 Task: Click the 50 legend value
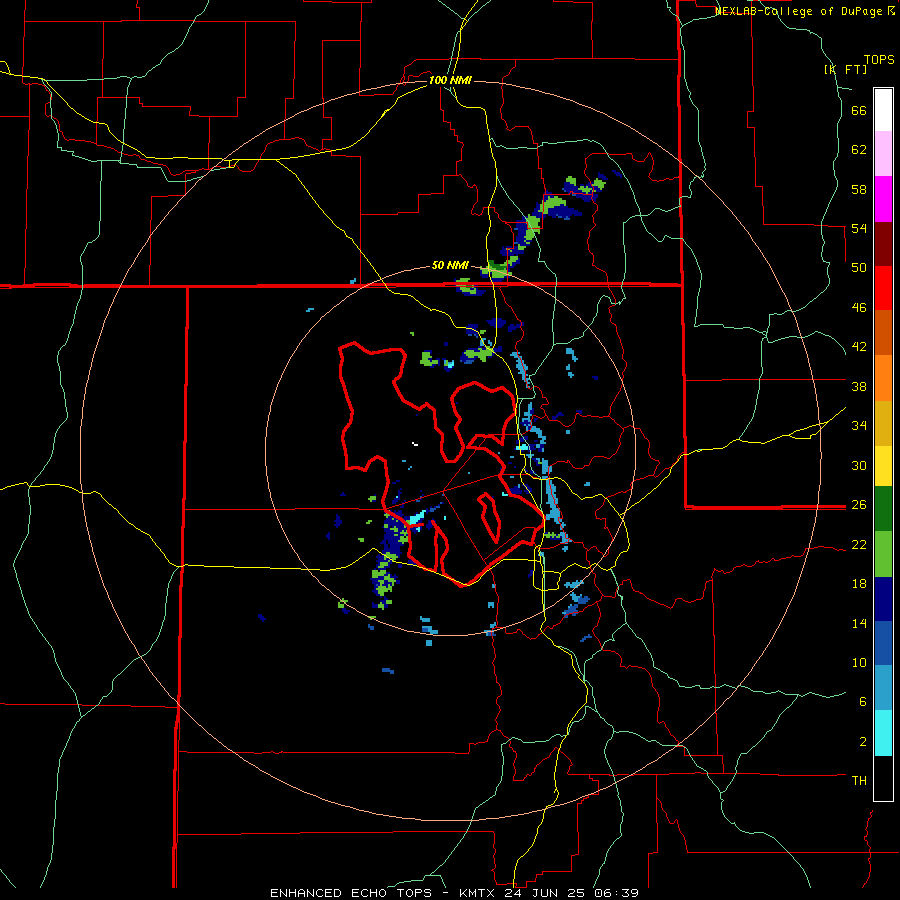click(x=859, y=267)
